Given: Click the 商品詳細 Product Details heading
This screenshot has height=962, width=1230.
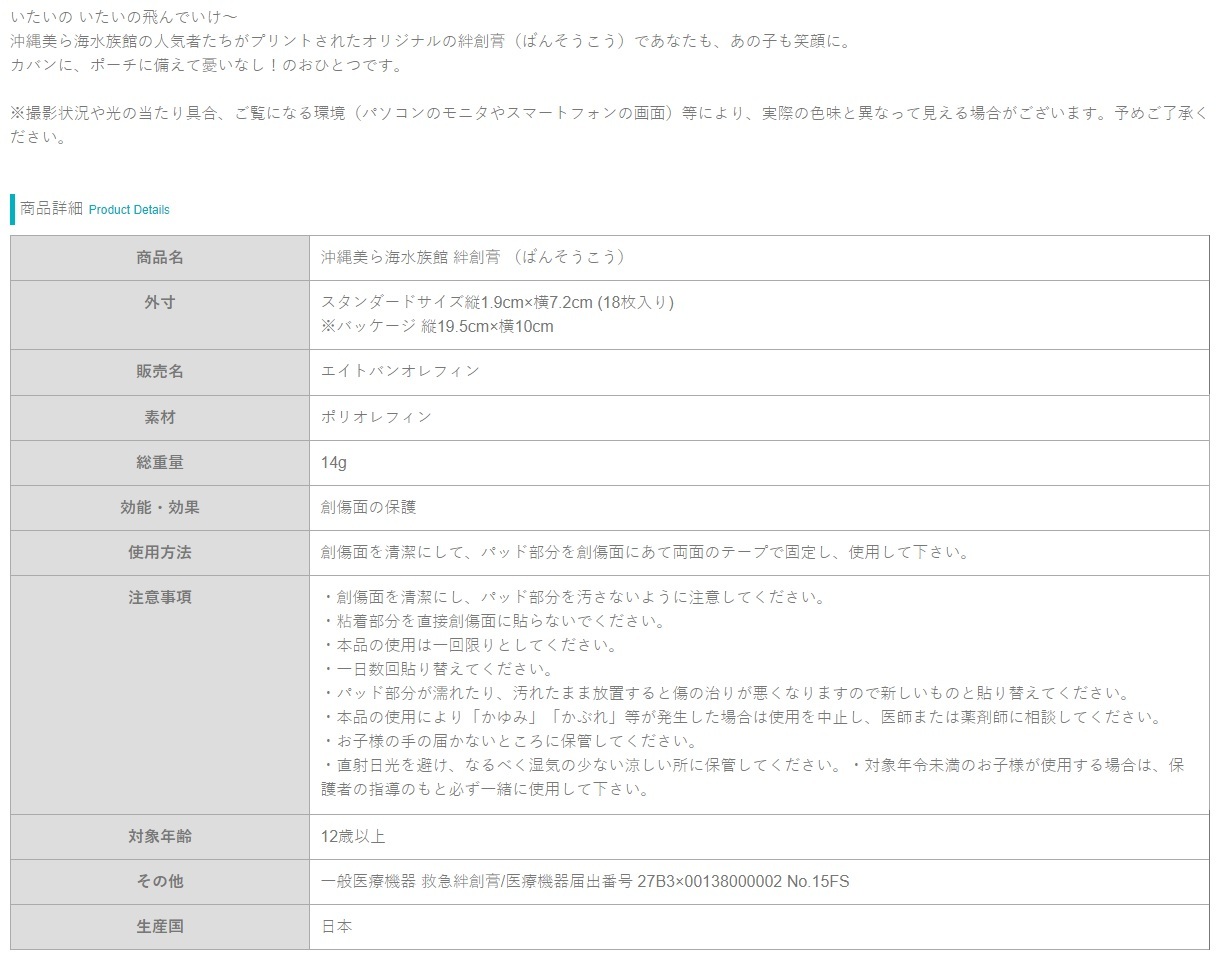Looking at the screenshot, I should 95,209.
